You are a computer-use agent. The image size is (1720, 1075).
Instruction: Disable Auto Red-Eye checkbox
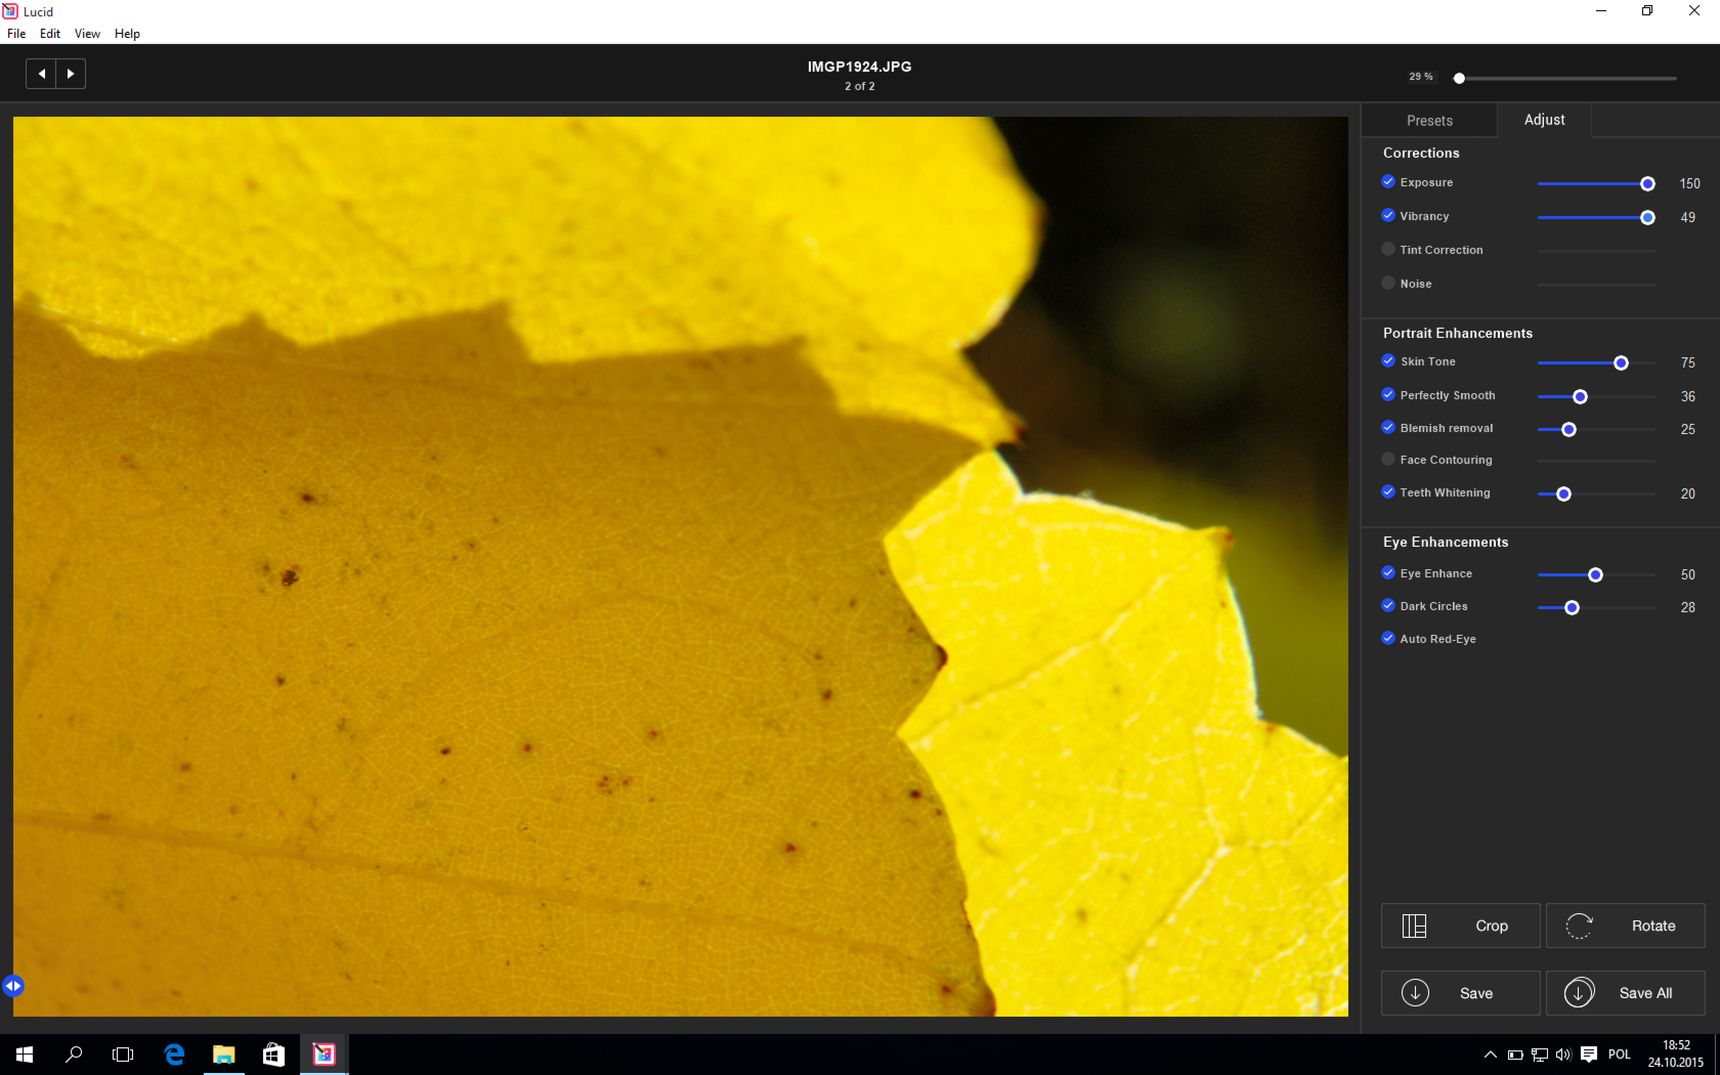click(x=1388, y=638)
